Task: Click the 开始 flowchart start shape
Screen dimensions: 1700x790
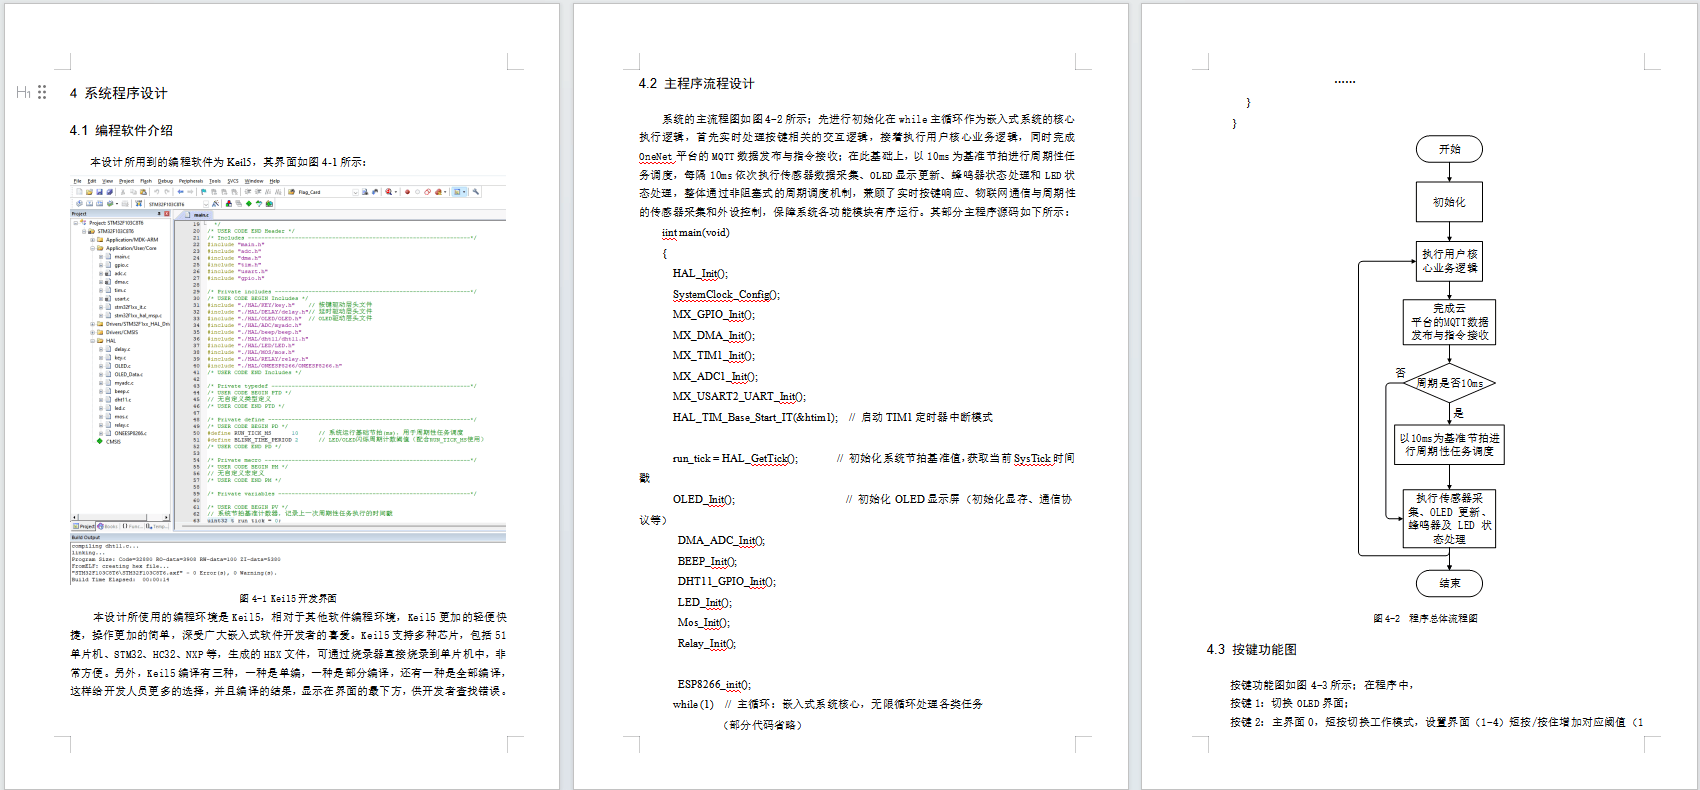Action: point(1450,149)
